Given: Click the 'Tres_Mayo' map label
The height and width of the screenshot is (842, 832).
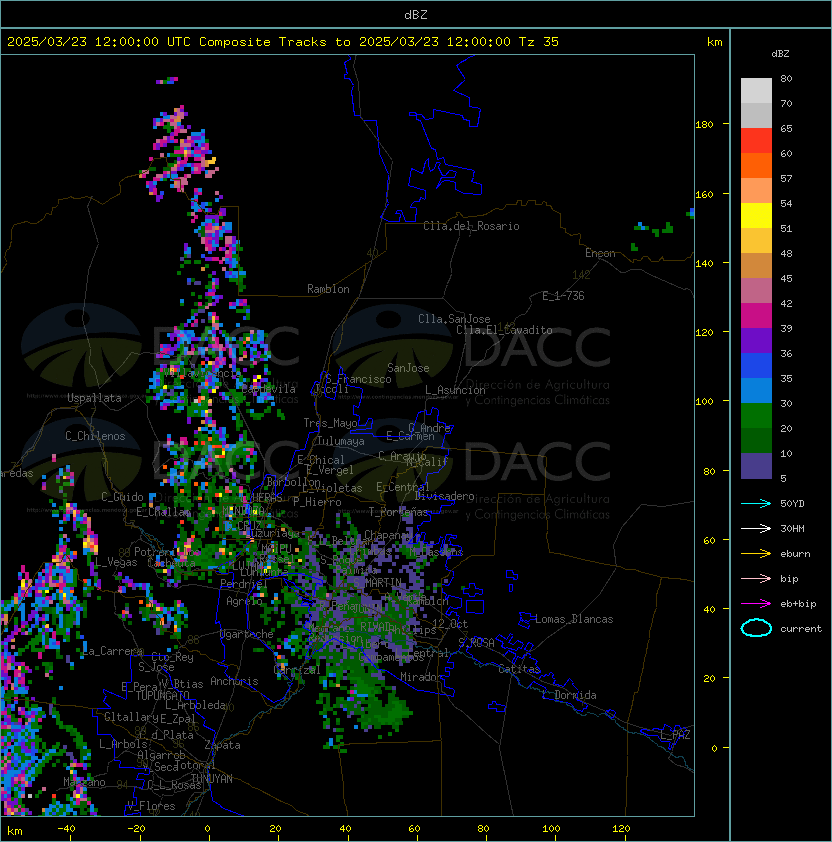Looking at the screenshot, I should click(330, 423).
